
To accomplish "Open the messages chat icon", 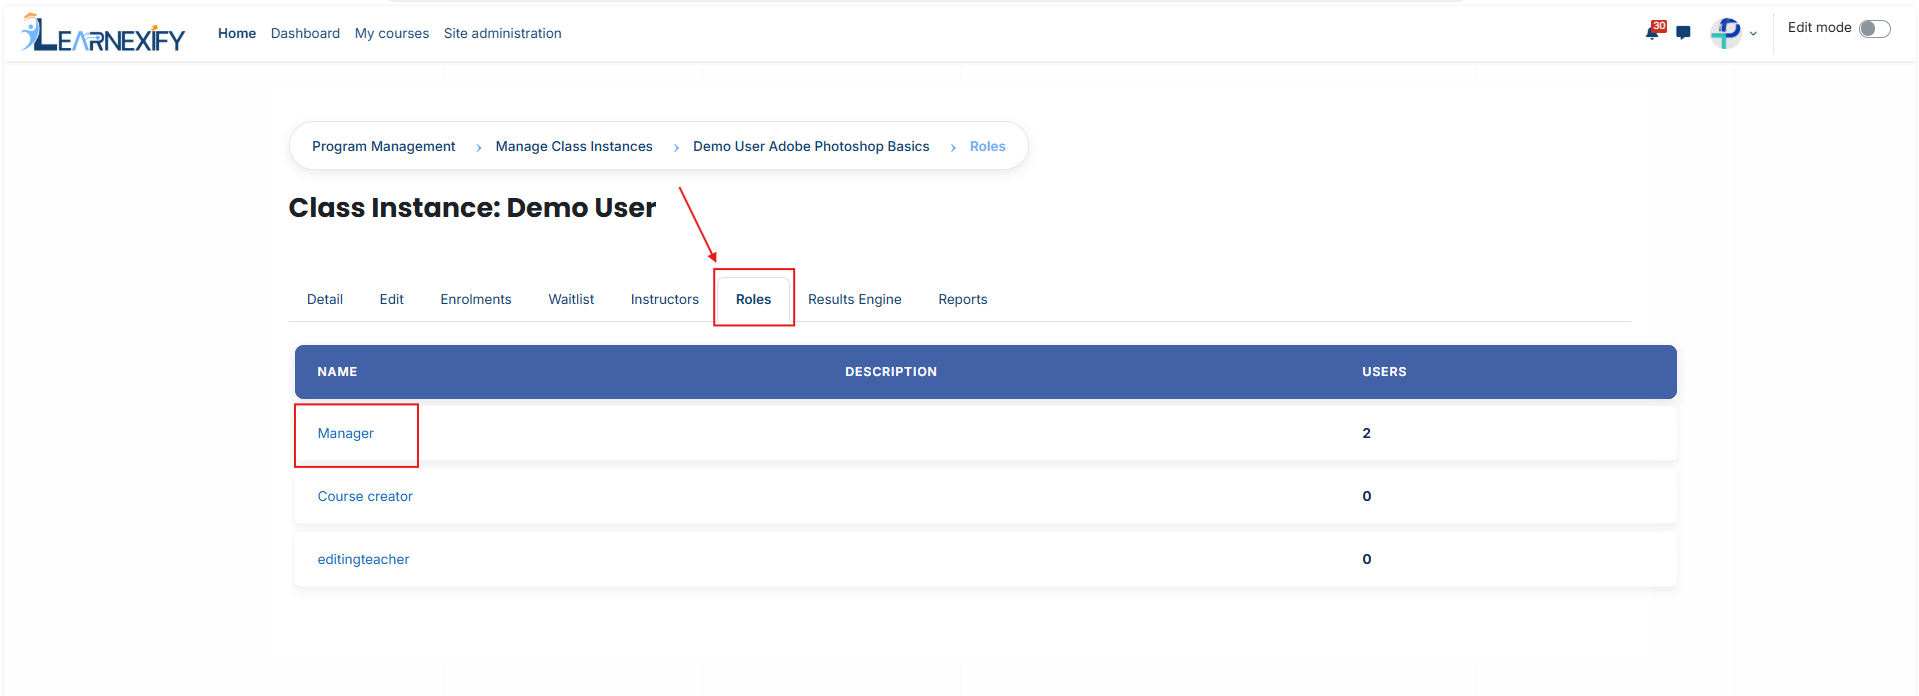I will coord(1684,33).
